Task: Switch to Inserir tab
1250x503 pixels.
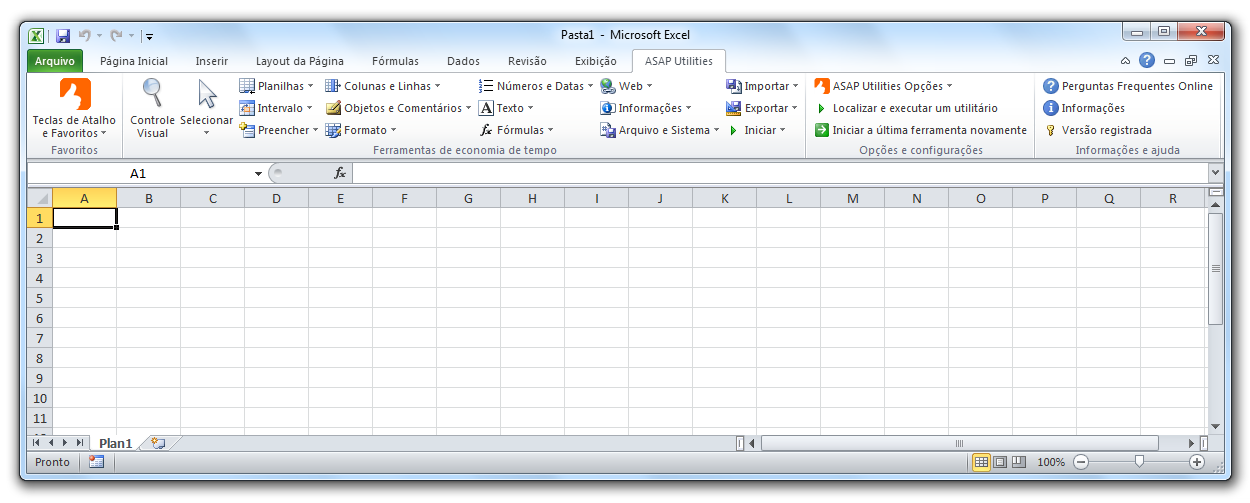Action: [212, 61]
